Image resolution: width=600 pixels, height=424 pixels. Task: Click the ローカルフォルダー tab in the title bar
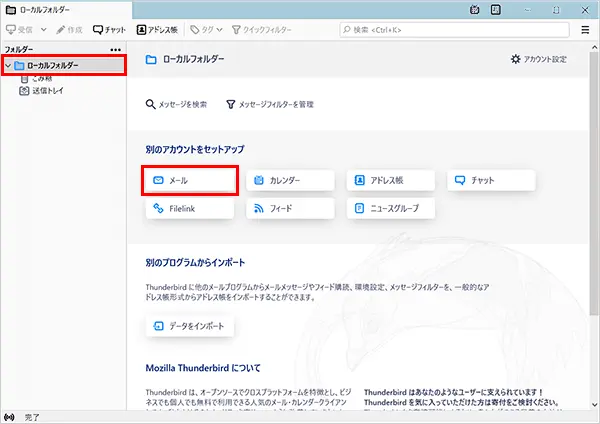67,10
